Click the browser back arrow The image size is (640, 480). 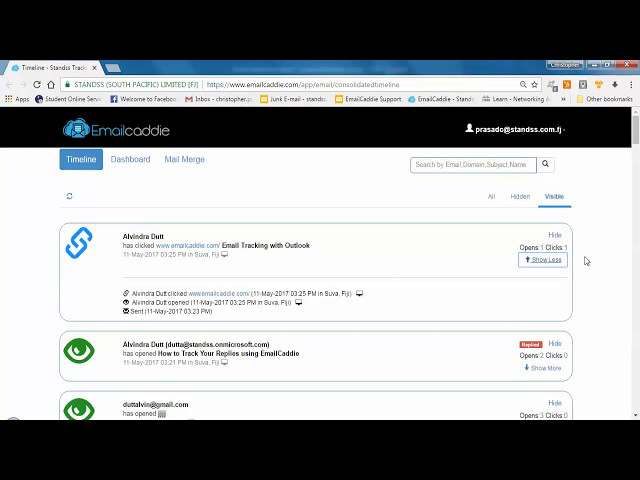(9, 84)
